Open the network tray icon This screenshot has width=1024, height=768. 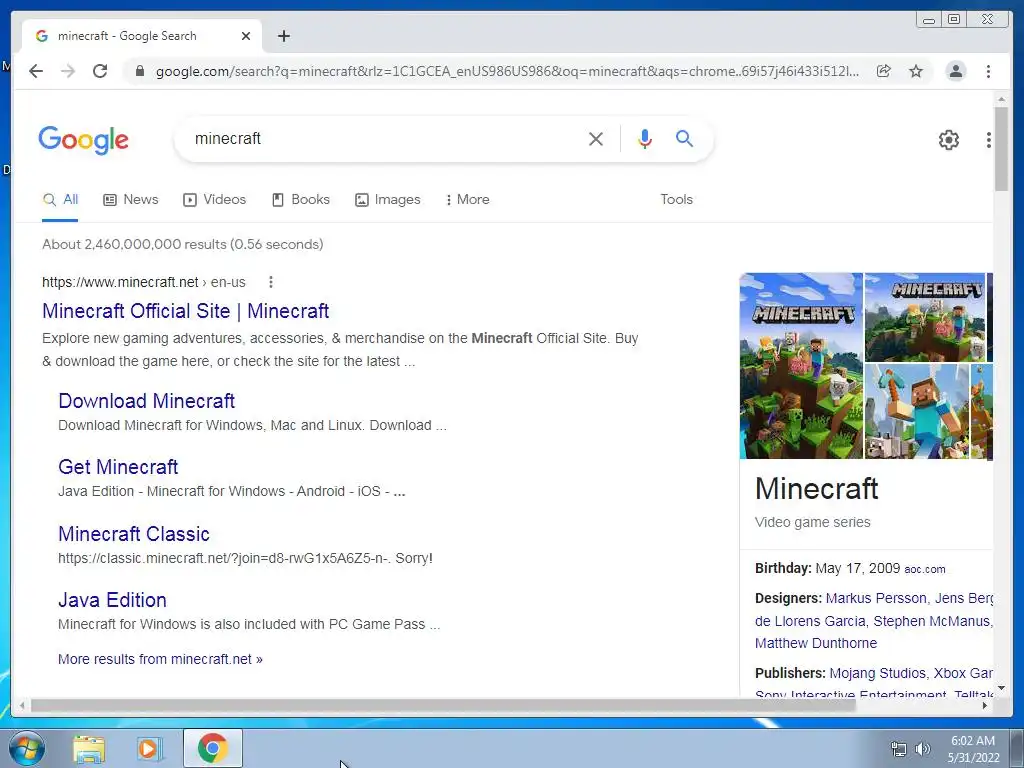click(899, 749)
